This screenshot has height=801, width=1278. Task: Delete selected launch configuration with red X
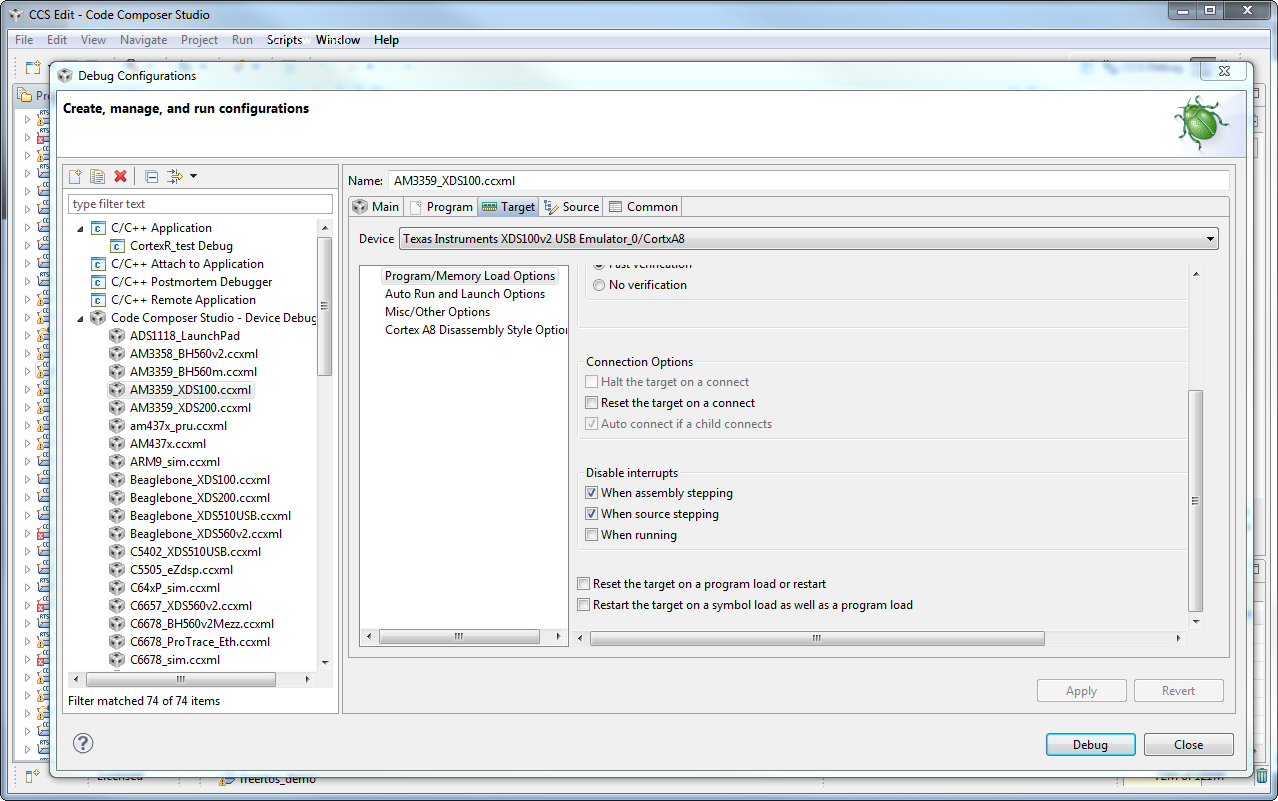(120, 176)
